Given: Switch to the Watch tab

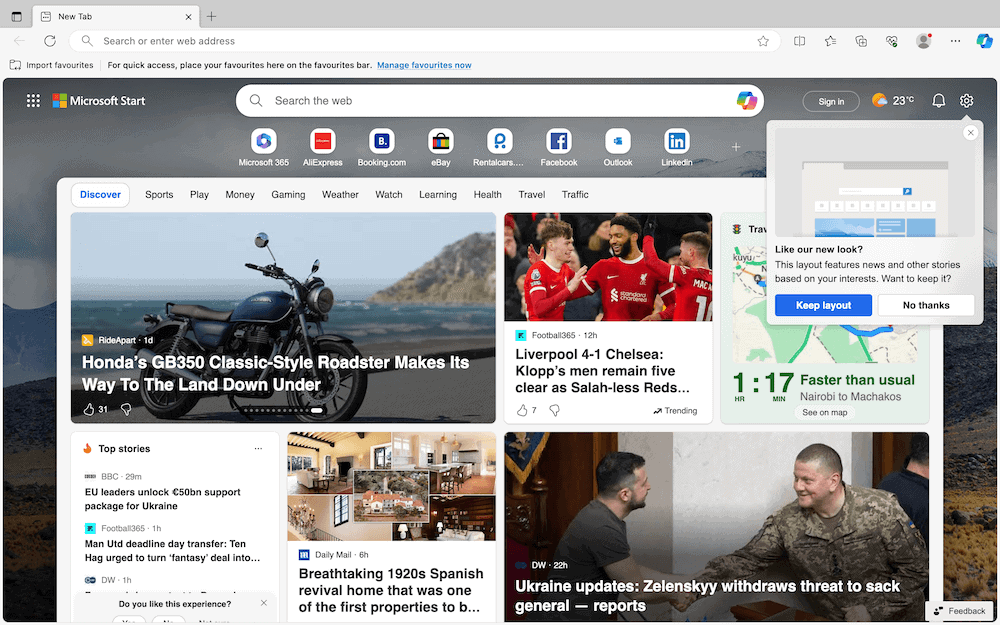Looking at the screenshot, I should 388,195.
